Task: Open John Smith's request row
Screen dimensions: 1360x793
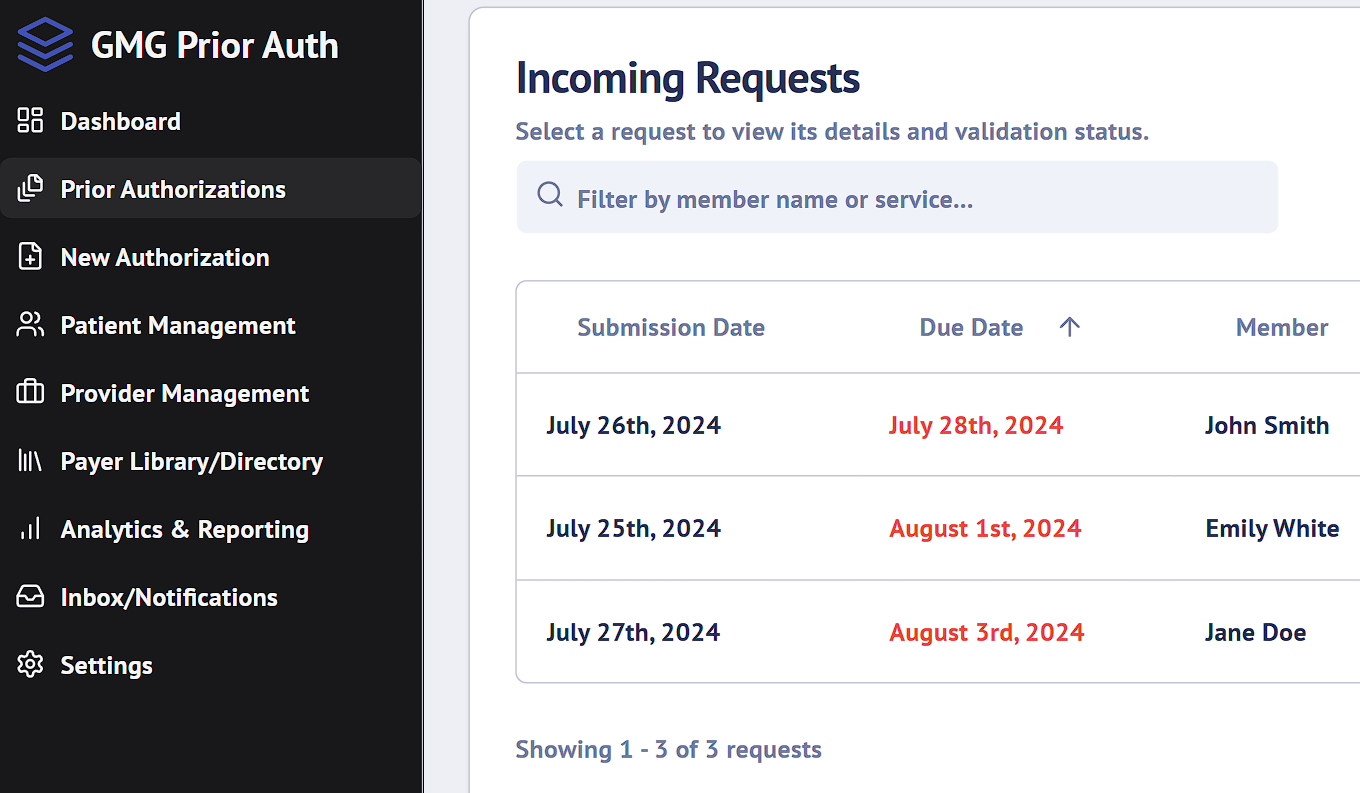Action: 1266,425
